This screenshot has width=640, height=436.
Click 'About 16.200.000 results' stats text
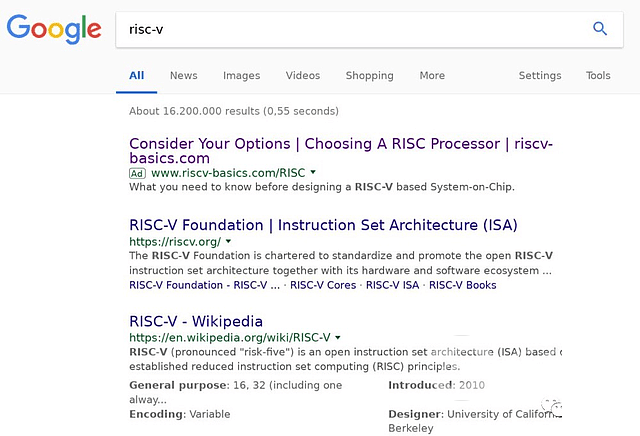(234, 111)
